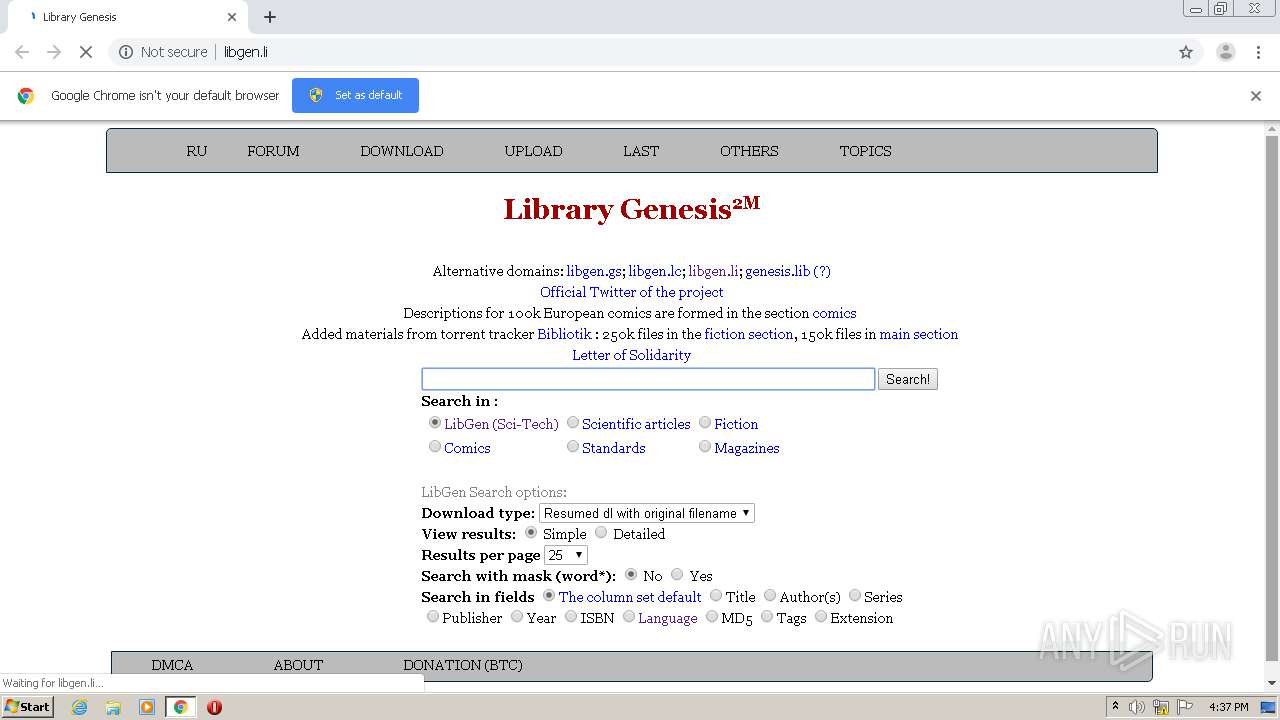Open the RU language menu item
Image resolution: width=1280 pixels, height=720 pixels.
(x=197, y=151)
